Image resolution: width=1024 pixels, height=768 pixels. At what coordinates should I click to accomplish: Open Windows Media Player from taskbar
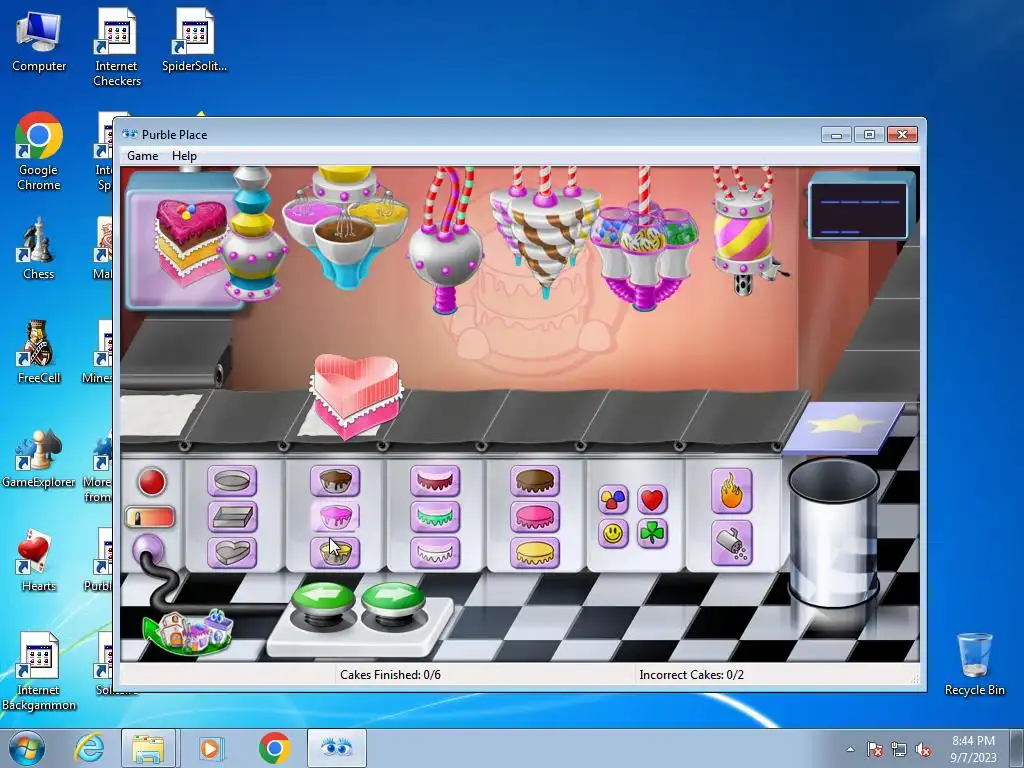click(x=211, y=748)
